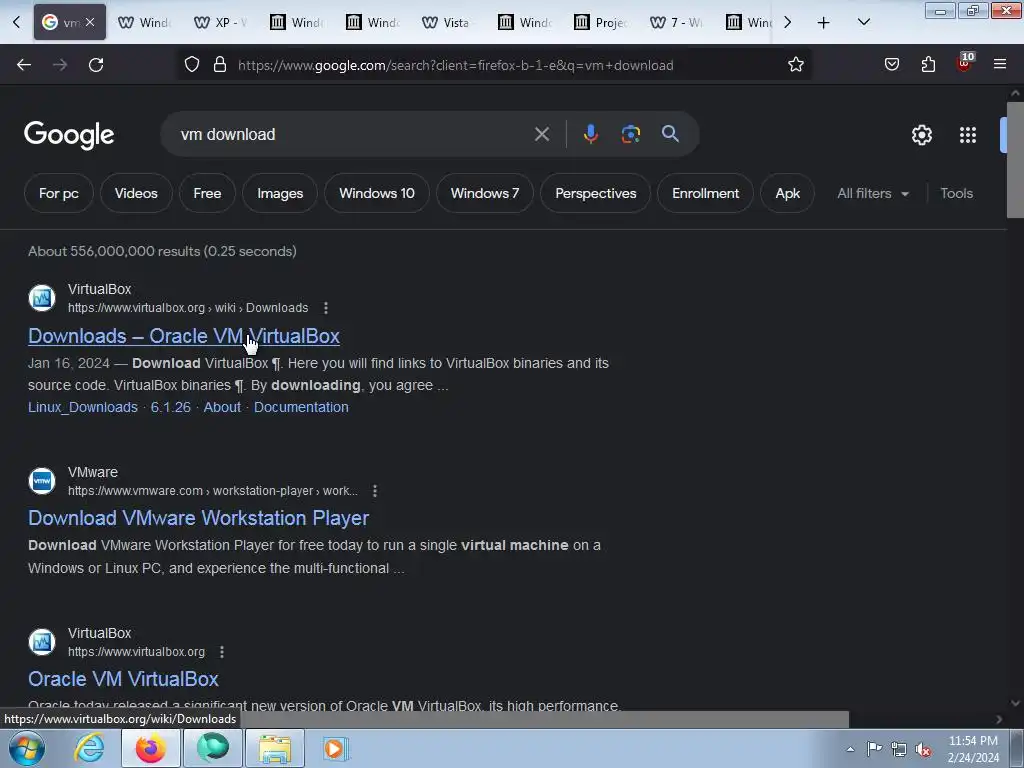The height and width of the screenshot is (768, 1024).
Task: Open Oracle VM VirtualBox result link
Action: pos(123,679)
